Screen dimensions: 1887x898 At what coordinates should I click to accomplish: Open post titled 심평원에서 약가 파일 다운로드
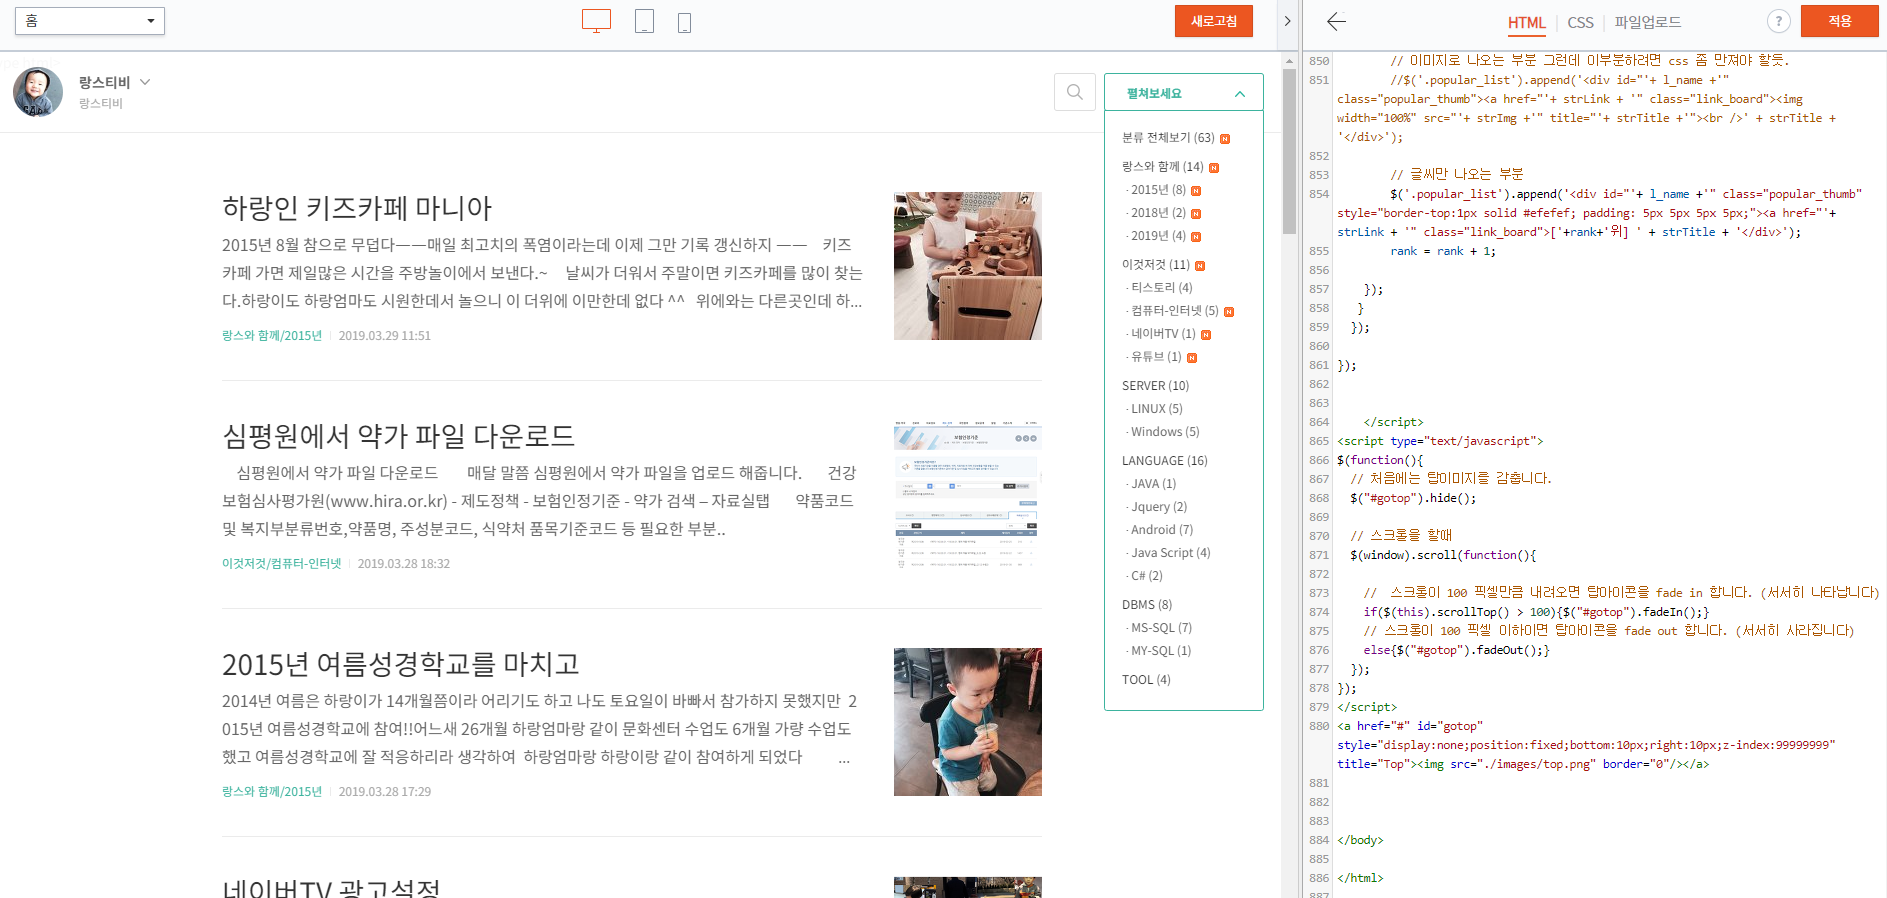coord(398,436)
